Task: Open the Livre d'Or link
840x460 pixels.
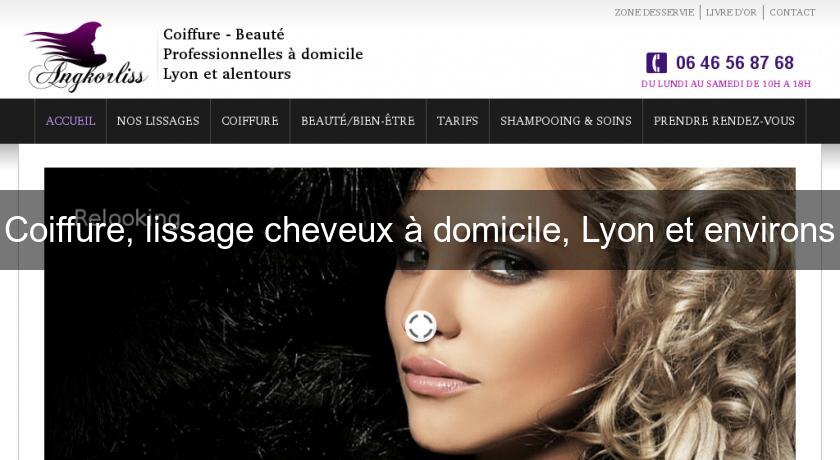Action: [x=731, y=12]
